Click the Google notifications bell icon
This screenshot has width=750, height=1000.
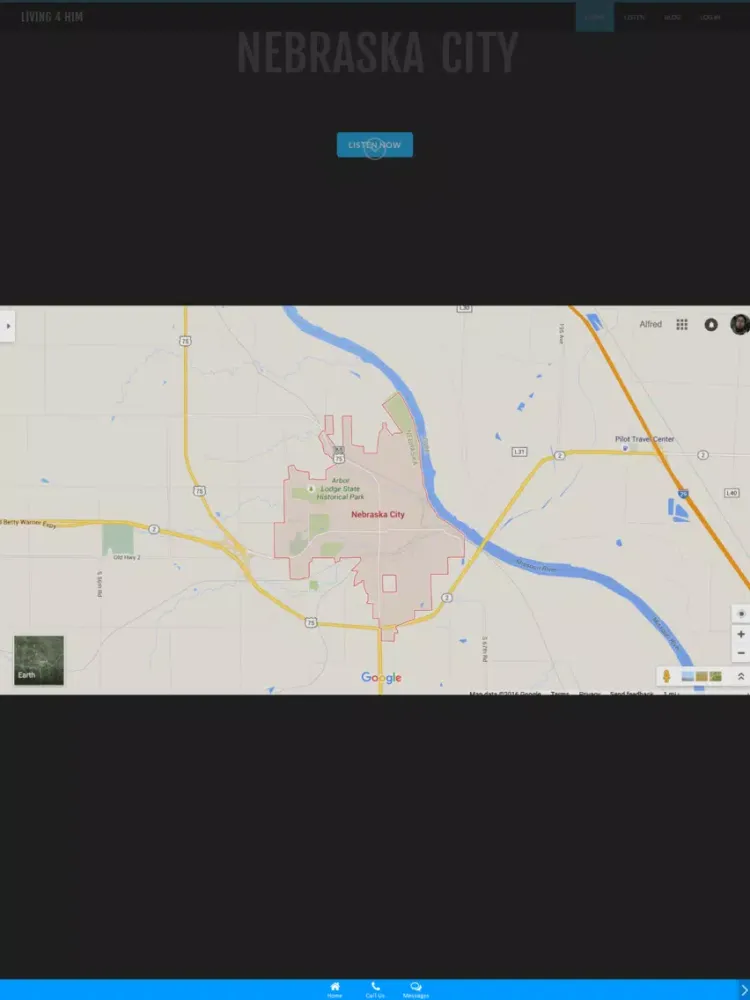tap(711, 324)
